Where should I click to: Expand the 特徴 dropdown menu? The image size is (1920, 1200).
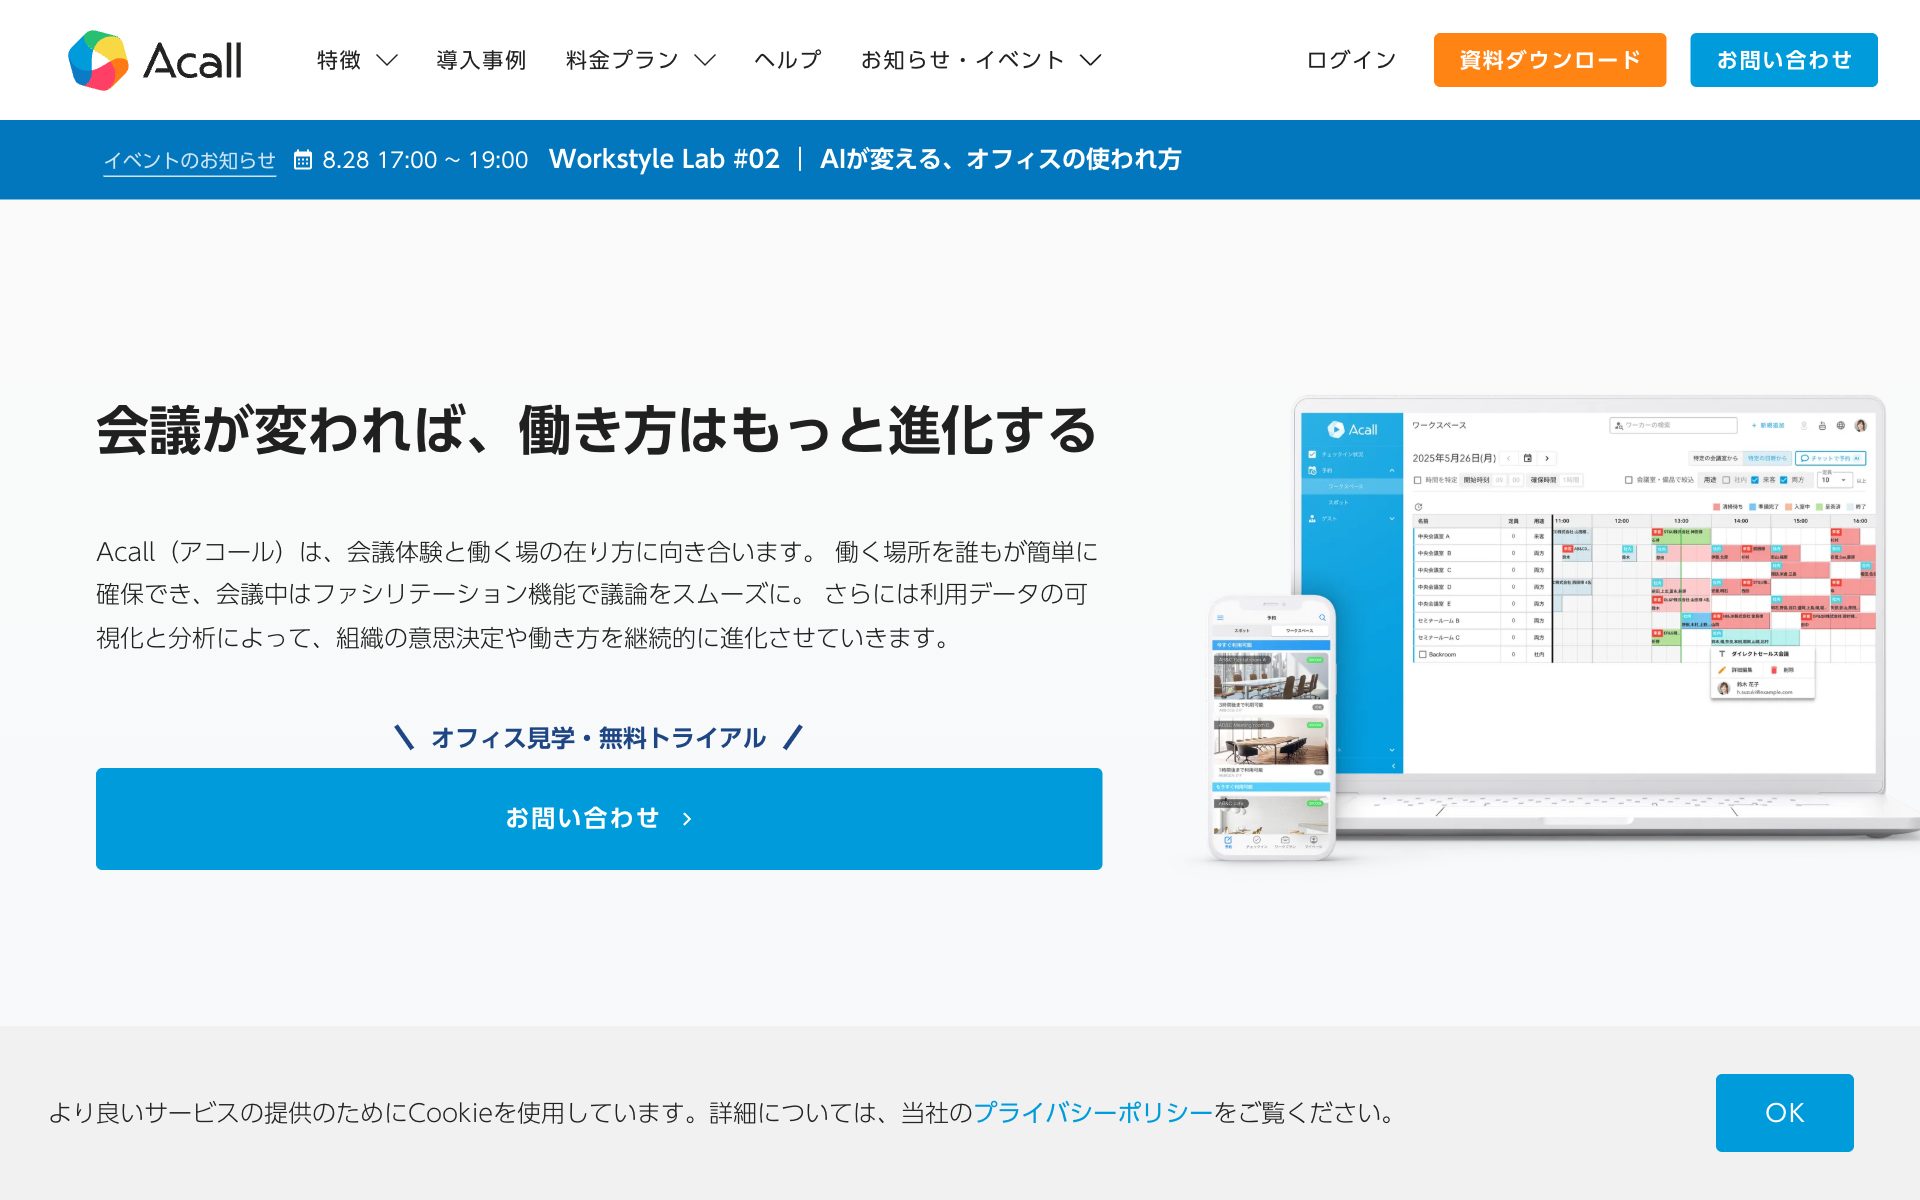tap(357, 60)
